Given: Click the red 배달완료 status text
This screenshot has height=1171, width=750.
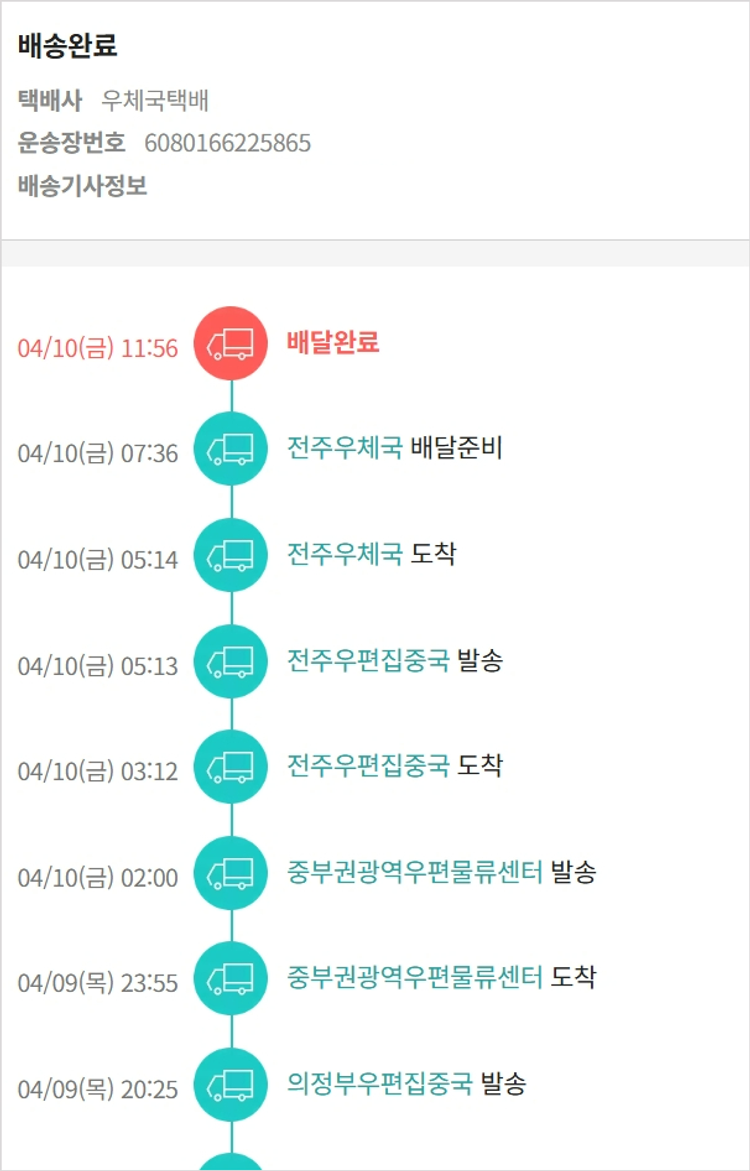Looking at the screenshot, I should 333,343.
